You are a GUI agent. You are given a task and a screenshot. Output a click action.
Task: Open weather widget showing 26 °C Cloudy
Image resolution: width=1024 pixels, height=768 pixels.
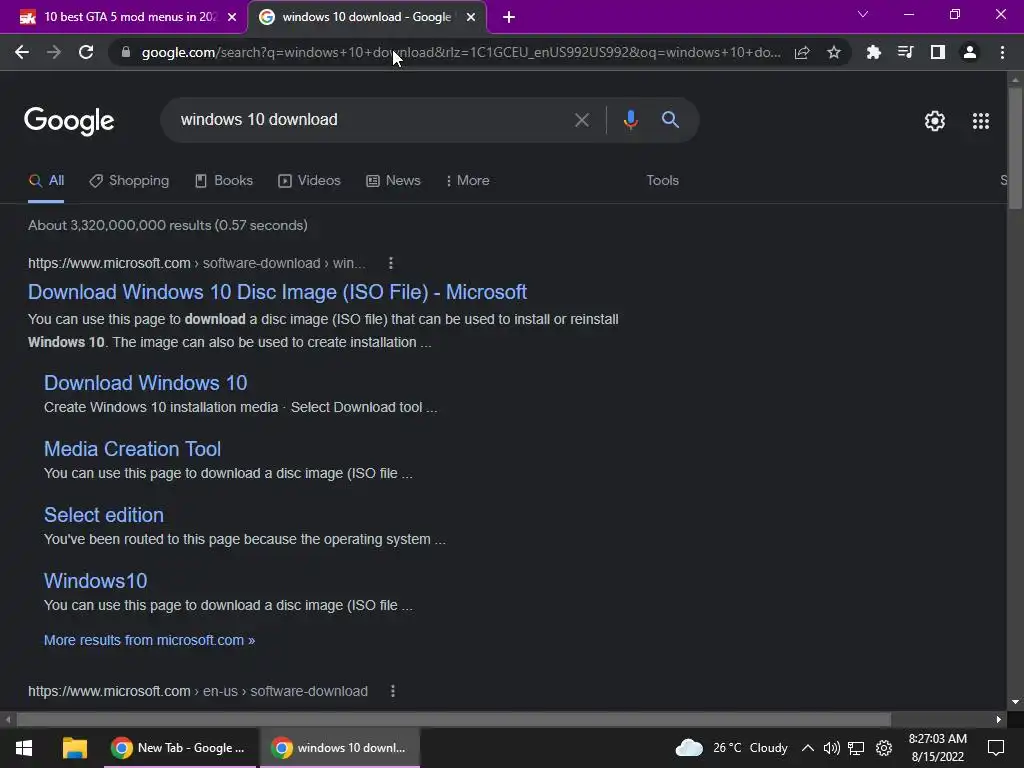coord(731,748)
